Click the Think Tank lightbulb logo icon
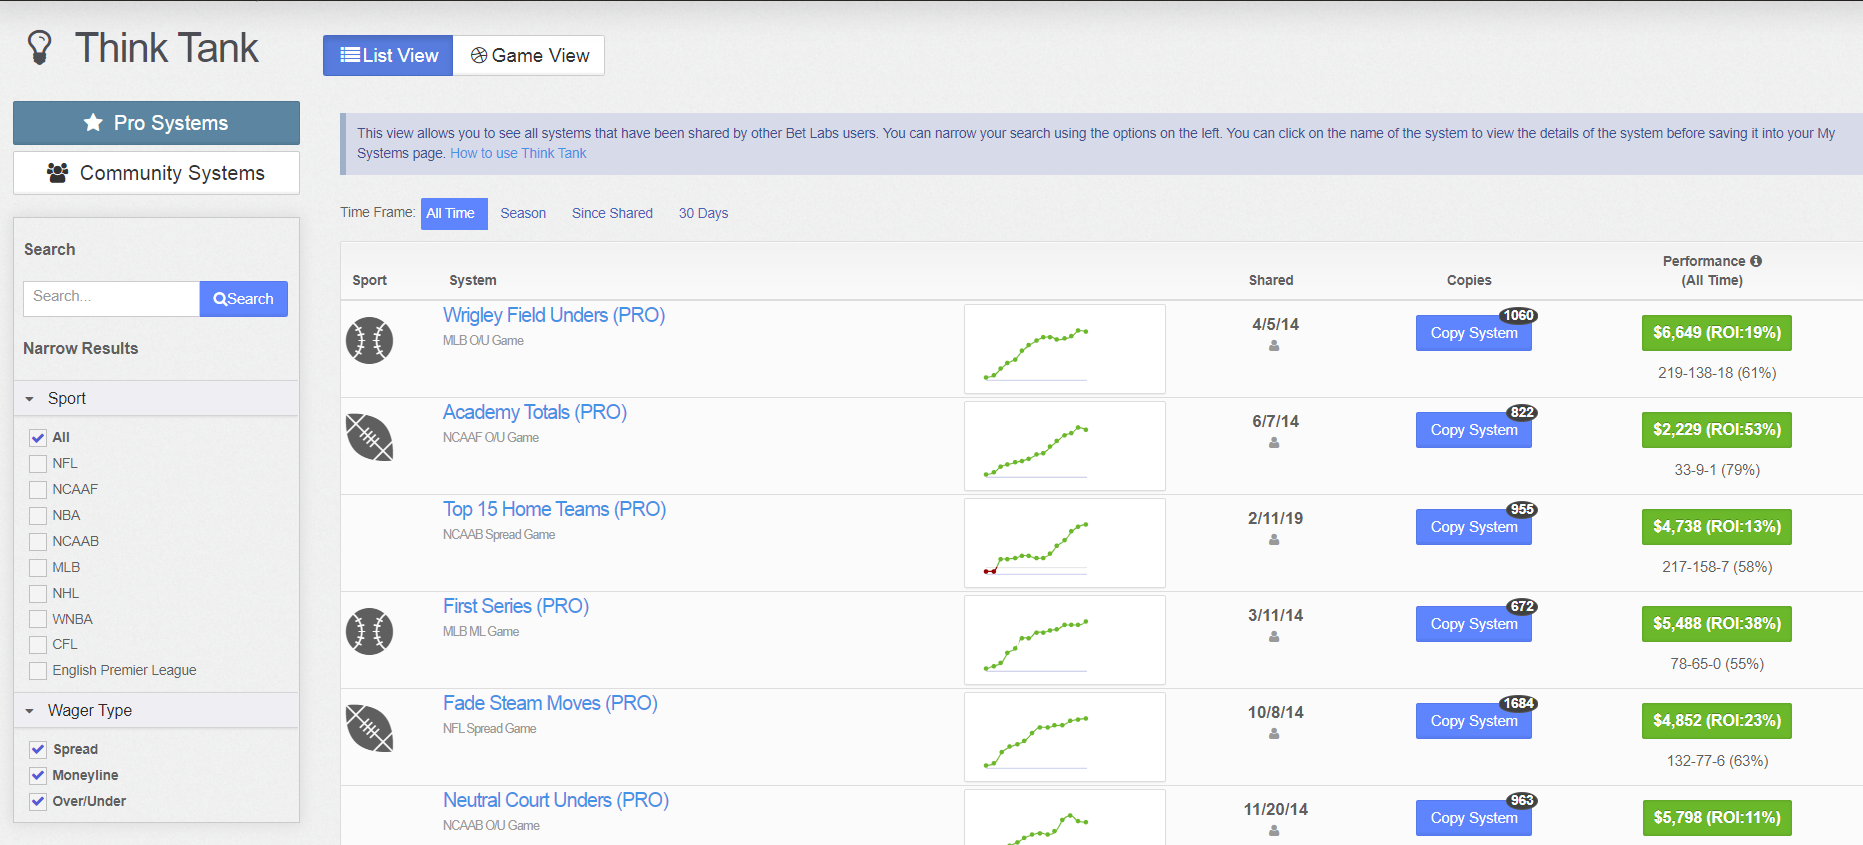Image resolution: width=1863 pixels, height=845 pixels. (x=40, y=48)
